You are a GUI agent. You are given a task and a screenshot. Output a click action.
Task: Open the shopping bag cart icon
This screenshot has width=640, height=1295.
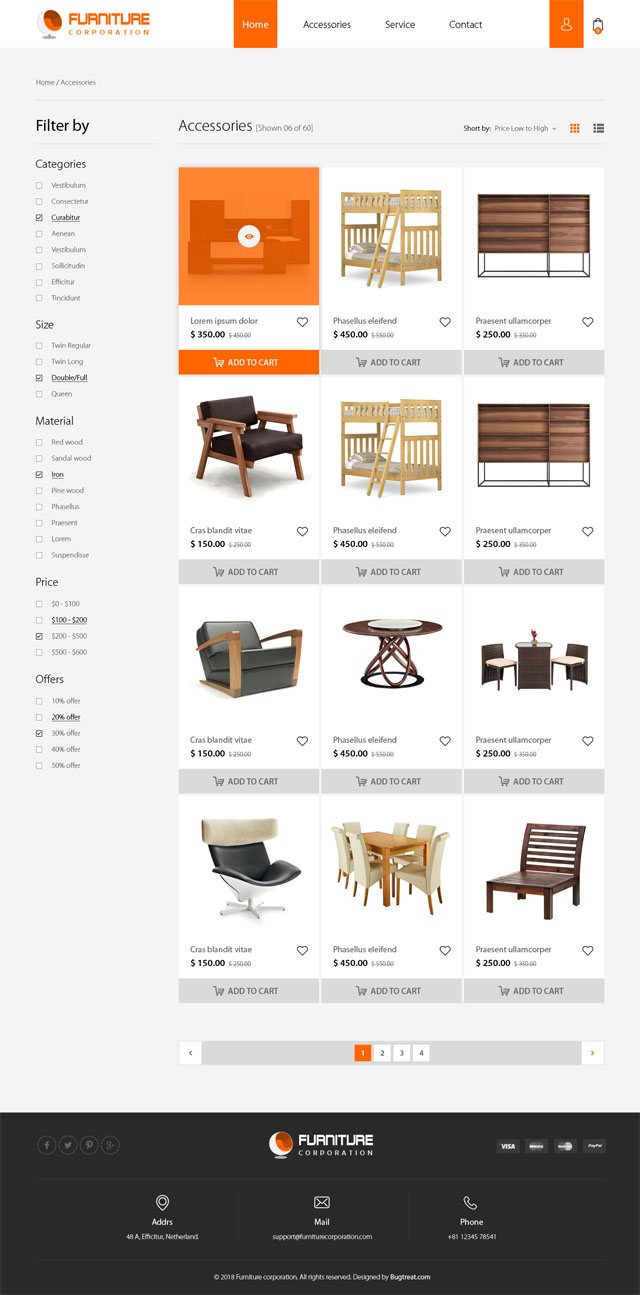598,25
